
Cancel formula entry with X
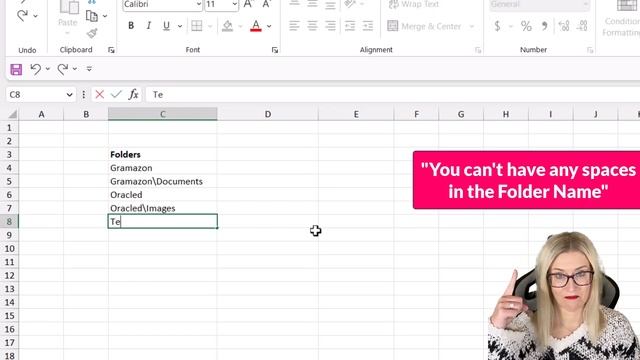point(99,95)
